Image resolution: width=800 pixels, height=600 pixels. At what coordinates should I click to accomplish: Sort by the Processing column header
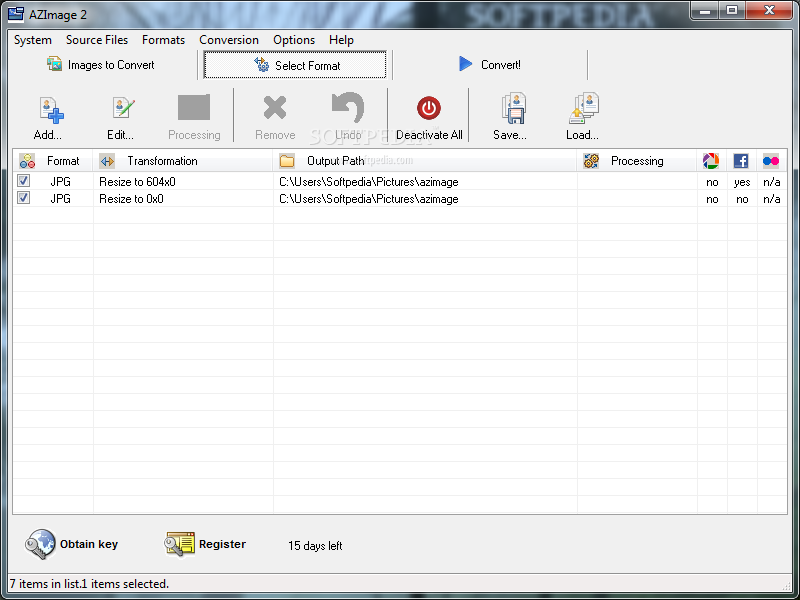(x=637, y=161)
